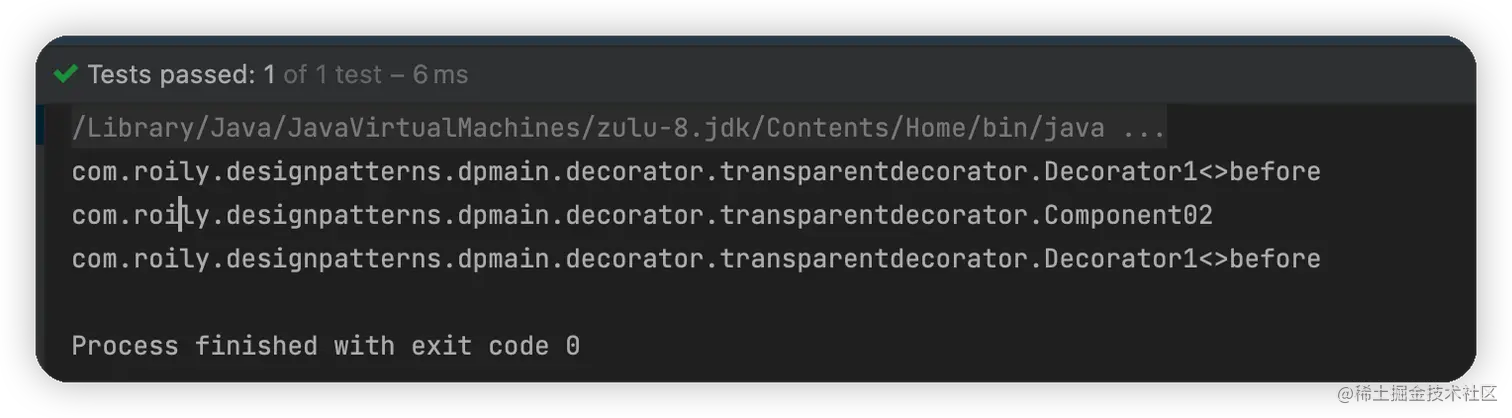Click the word 'Component02' in the output
This screenshot has width=1512, height=418.
pos(1128,215)
